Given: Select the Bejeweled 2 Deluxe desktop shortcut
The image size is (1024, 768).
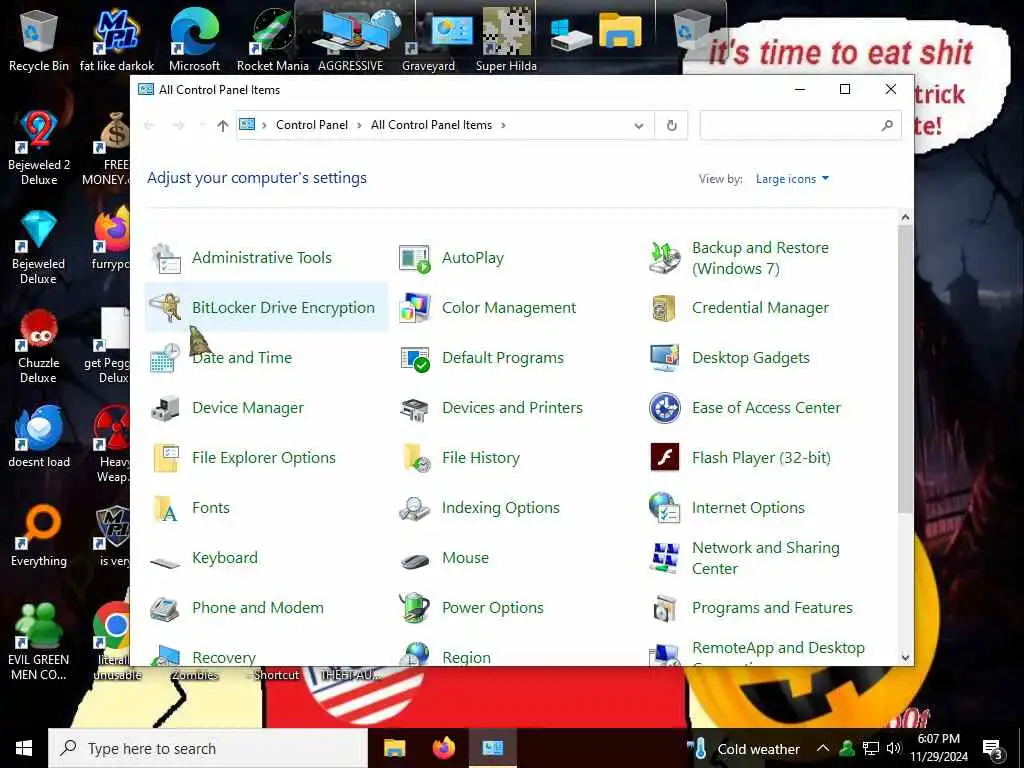Looking at the screenshot, I should (39, 148).
